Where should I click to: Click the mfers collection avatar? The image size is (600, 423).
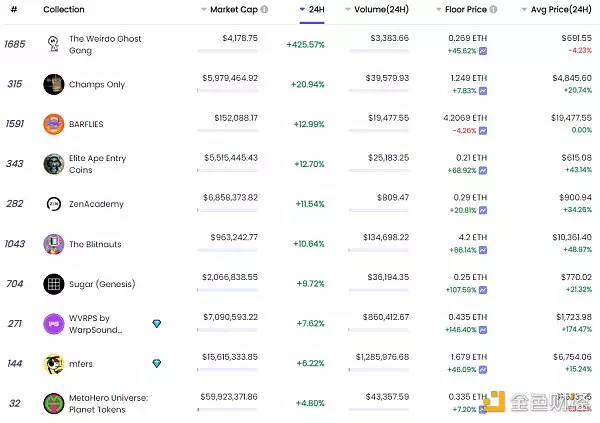point(53,364)
